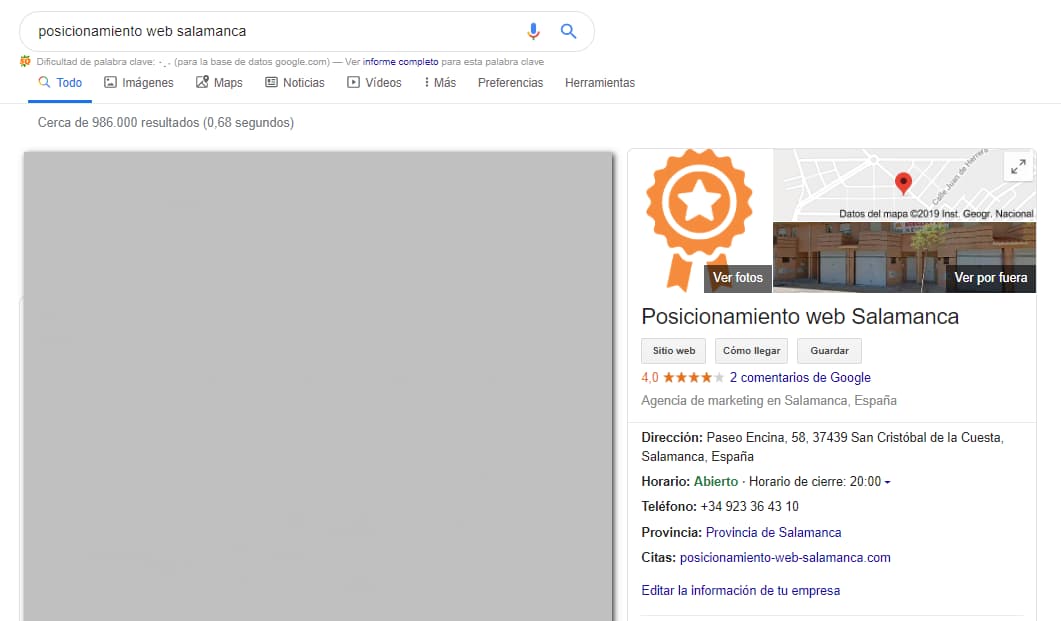Screen dimensions: 1061x621
Task: Click the keyword difficulty extension icon
Action: (x=25, y=62)
